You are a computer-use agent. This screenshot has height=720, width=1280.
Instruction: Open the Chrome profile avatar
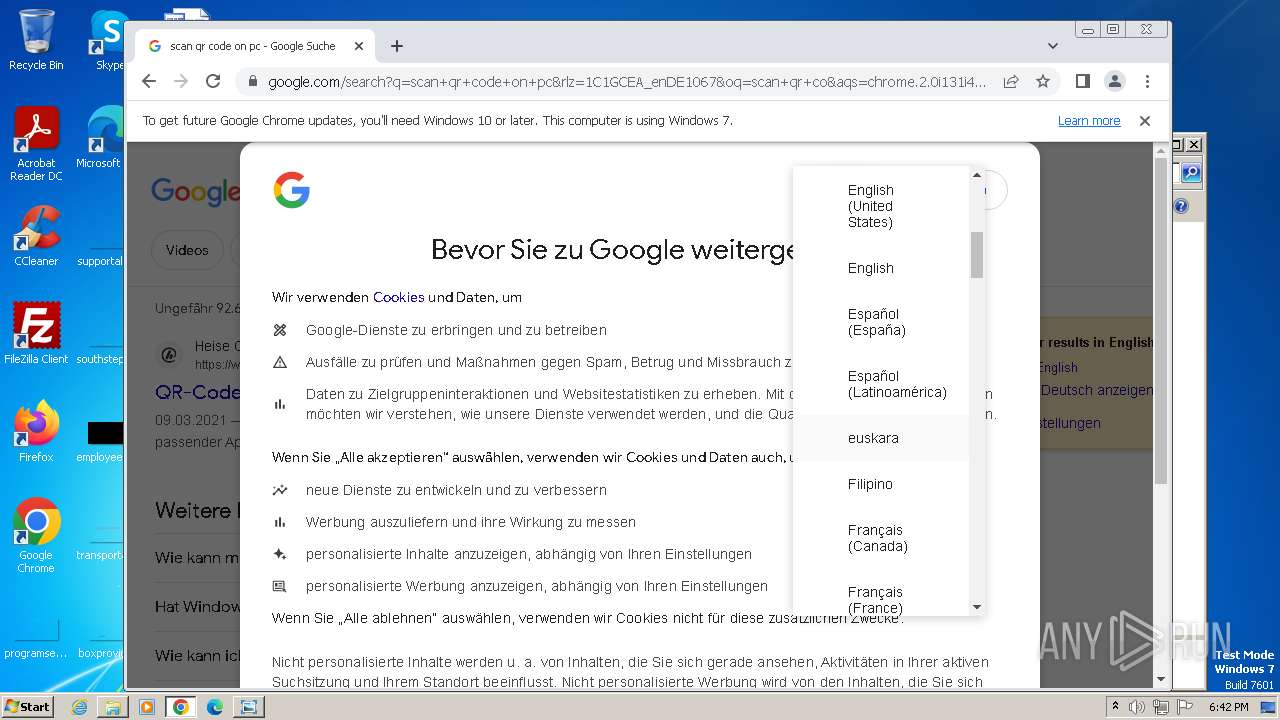pyautogui.click(x=1114, y=81)
